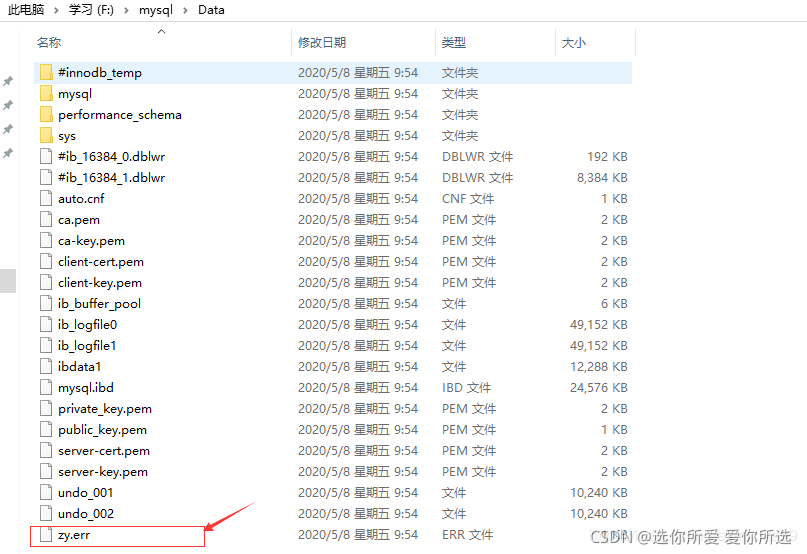Select the file name auto.cnf
Viewport: 807px width, 554px height.
tap(81, 199)
